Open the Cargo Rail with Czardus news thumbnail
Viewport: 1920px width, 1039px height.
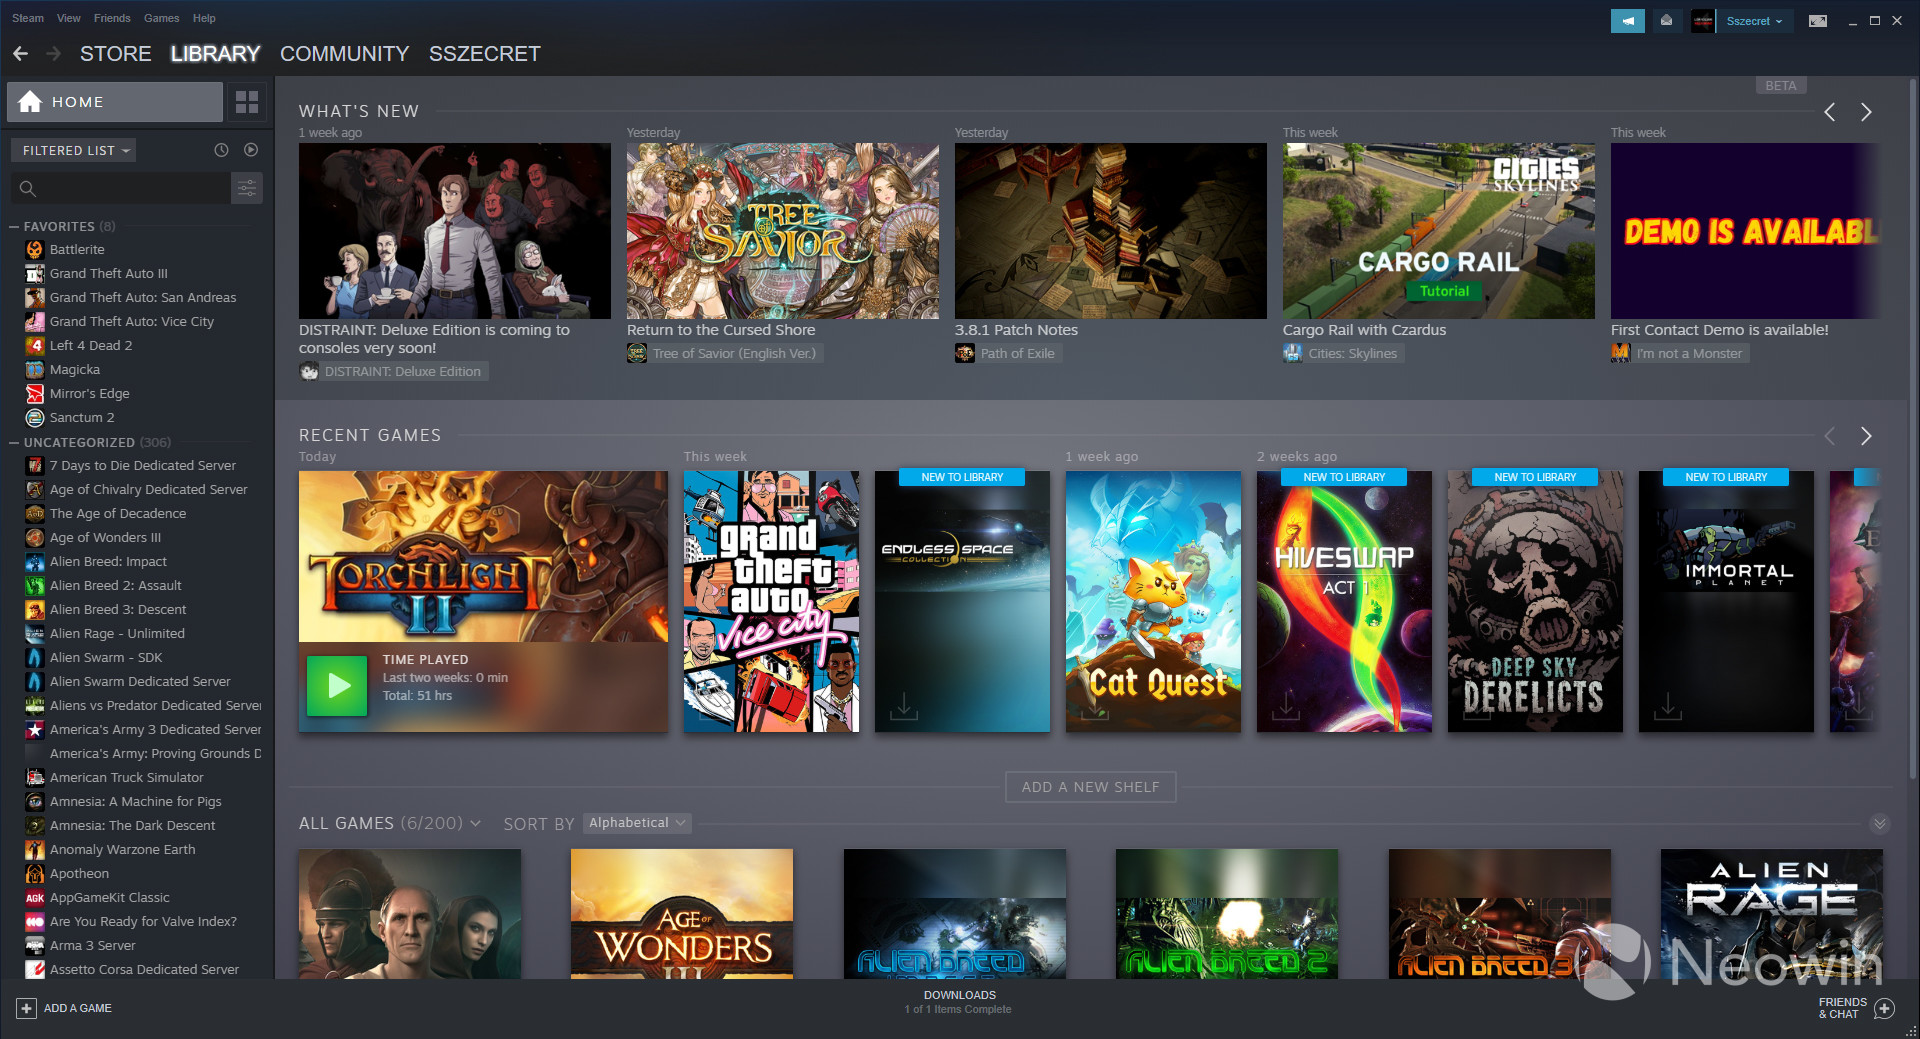click(x=1439, y=231)
